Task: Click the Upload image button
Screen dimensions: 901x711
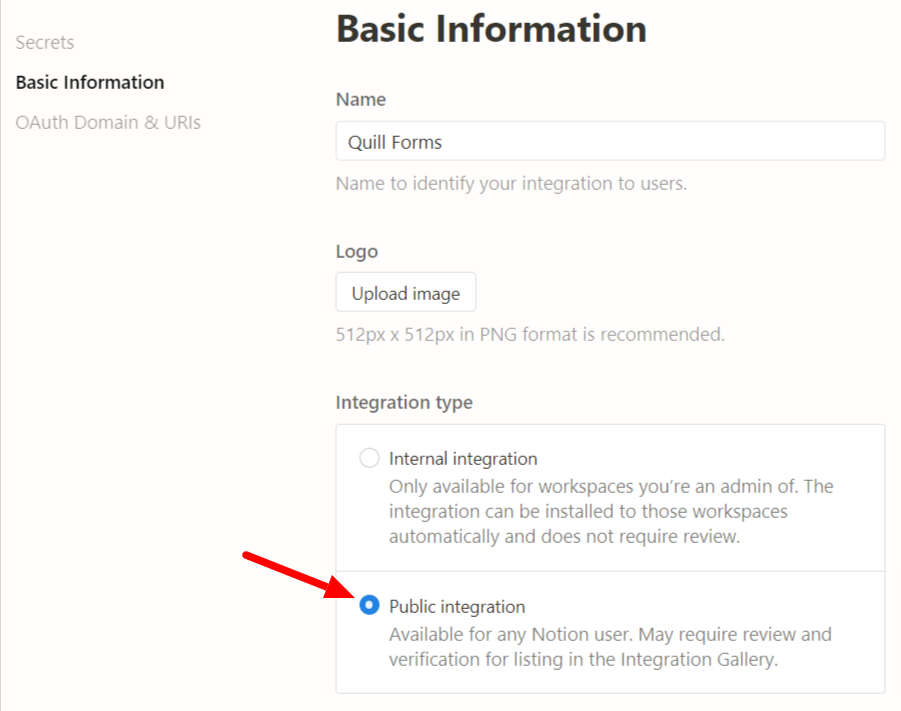Action: [406, 293]
